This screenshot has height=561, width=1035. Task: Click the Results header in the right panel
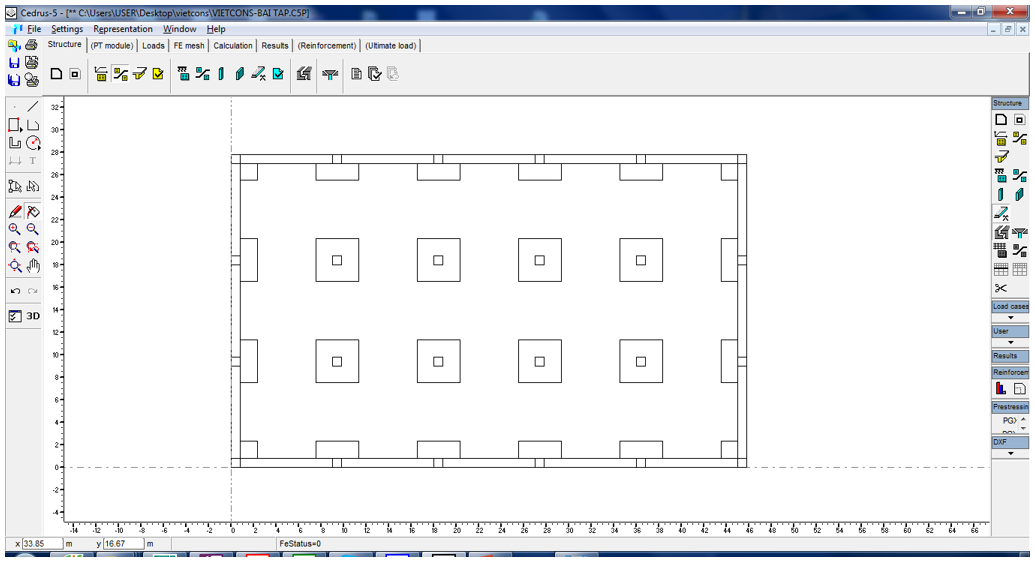click(1010, 356)
